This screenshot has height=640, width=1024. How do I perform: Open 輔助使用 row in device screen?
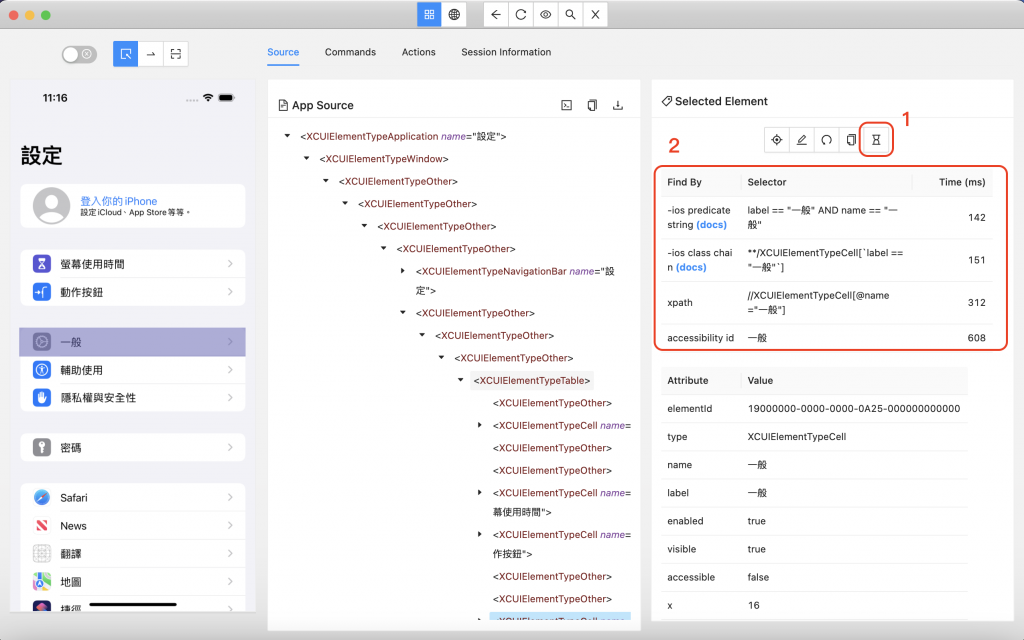tap(133, 370)
